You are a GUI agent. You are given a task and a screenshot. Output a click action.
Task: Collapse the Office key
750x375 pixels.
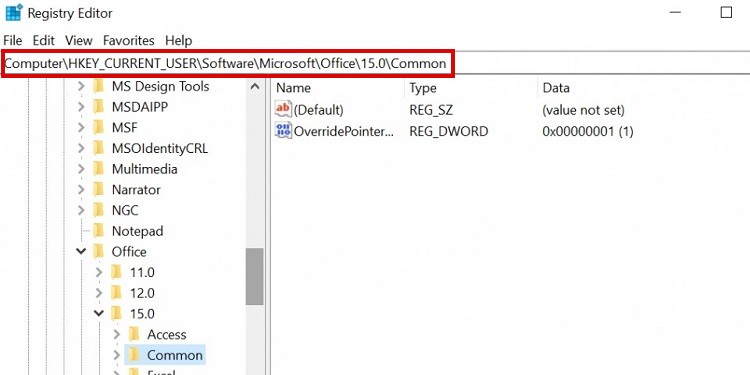(81, 252)
